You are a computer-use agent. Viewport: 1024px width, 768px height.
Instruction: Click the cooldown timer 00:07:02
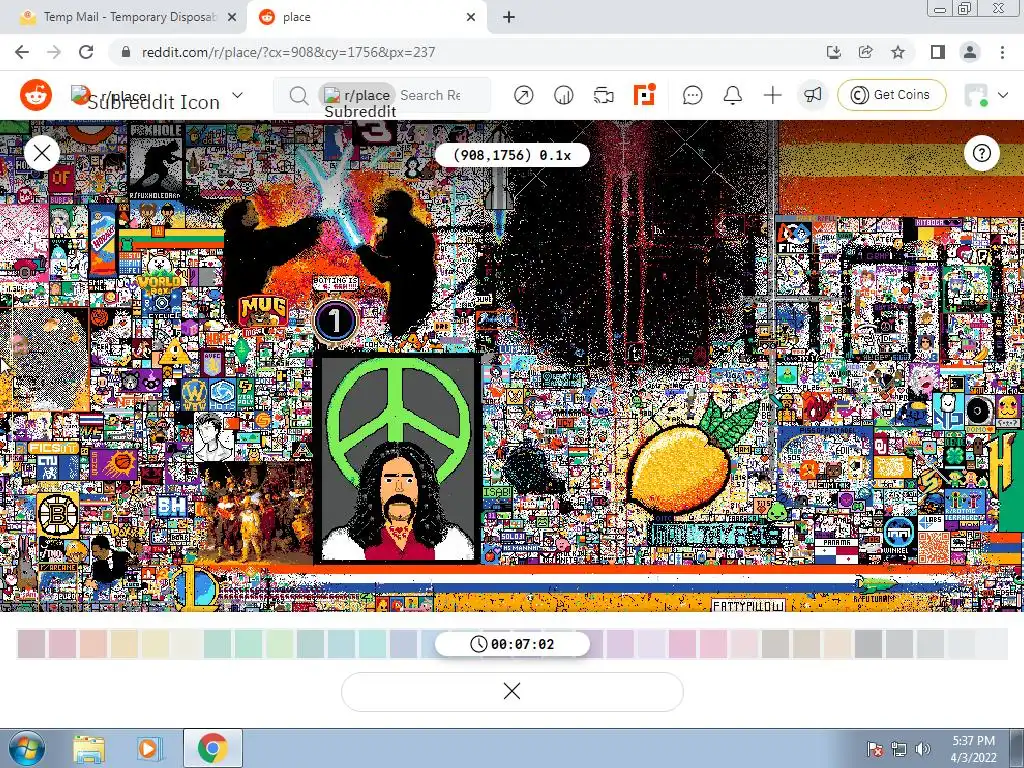point(512,644)
